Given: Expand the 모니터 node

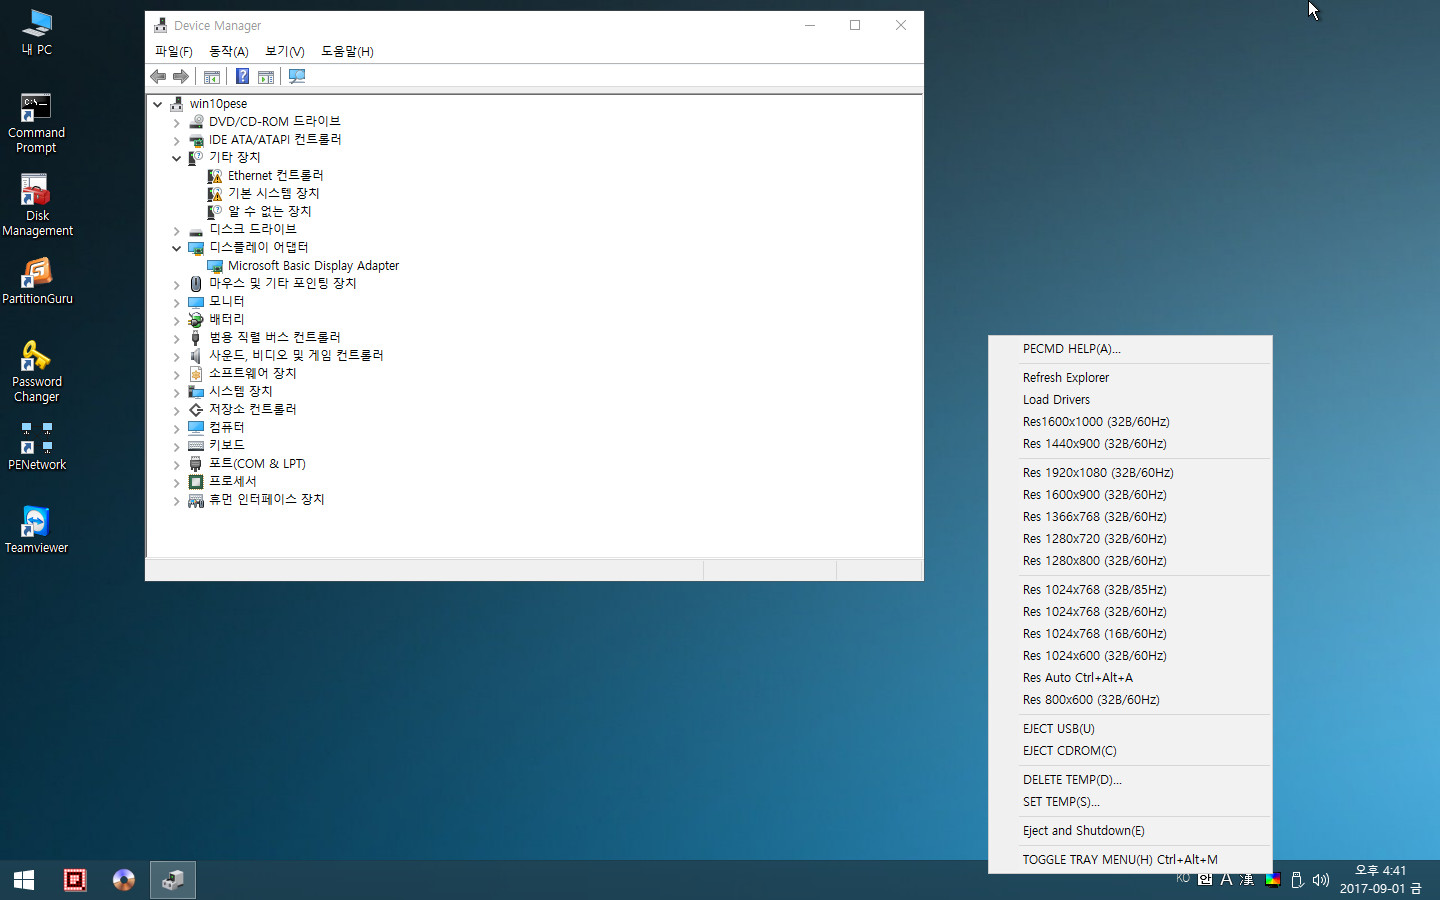Looking at the screenshot, I should pyautogui.click(x=177, y=302).
